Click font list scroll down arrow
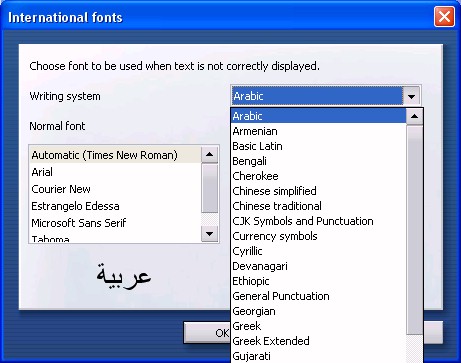The width and height of the screenshot is (461, 363). click(210, 234)
